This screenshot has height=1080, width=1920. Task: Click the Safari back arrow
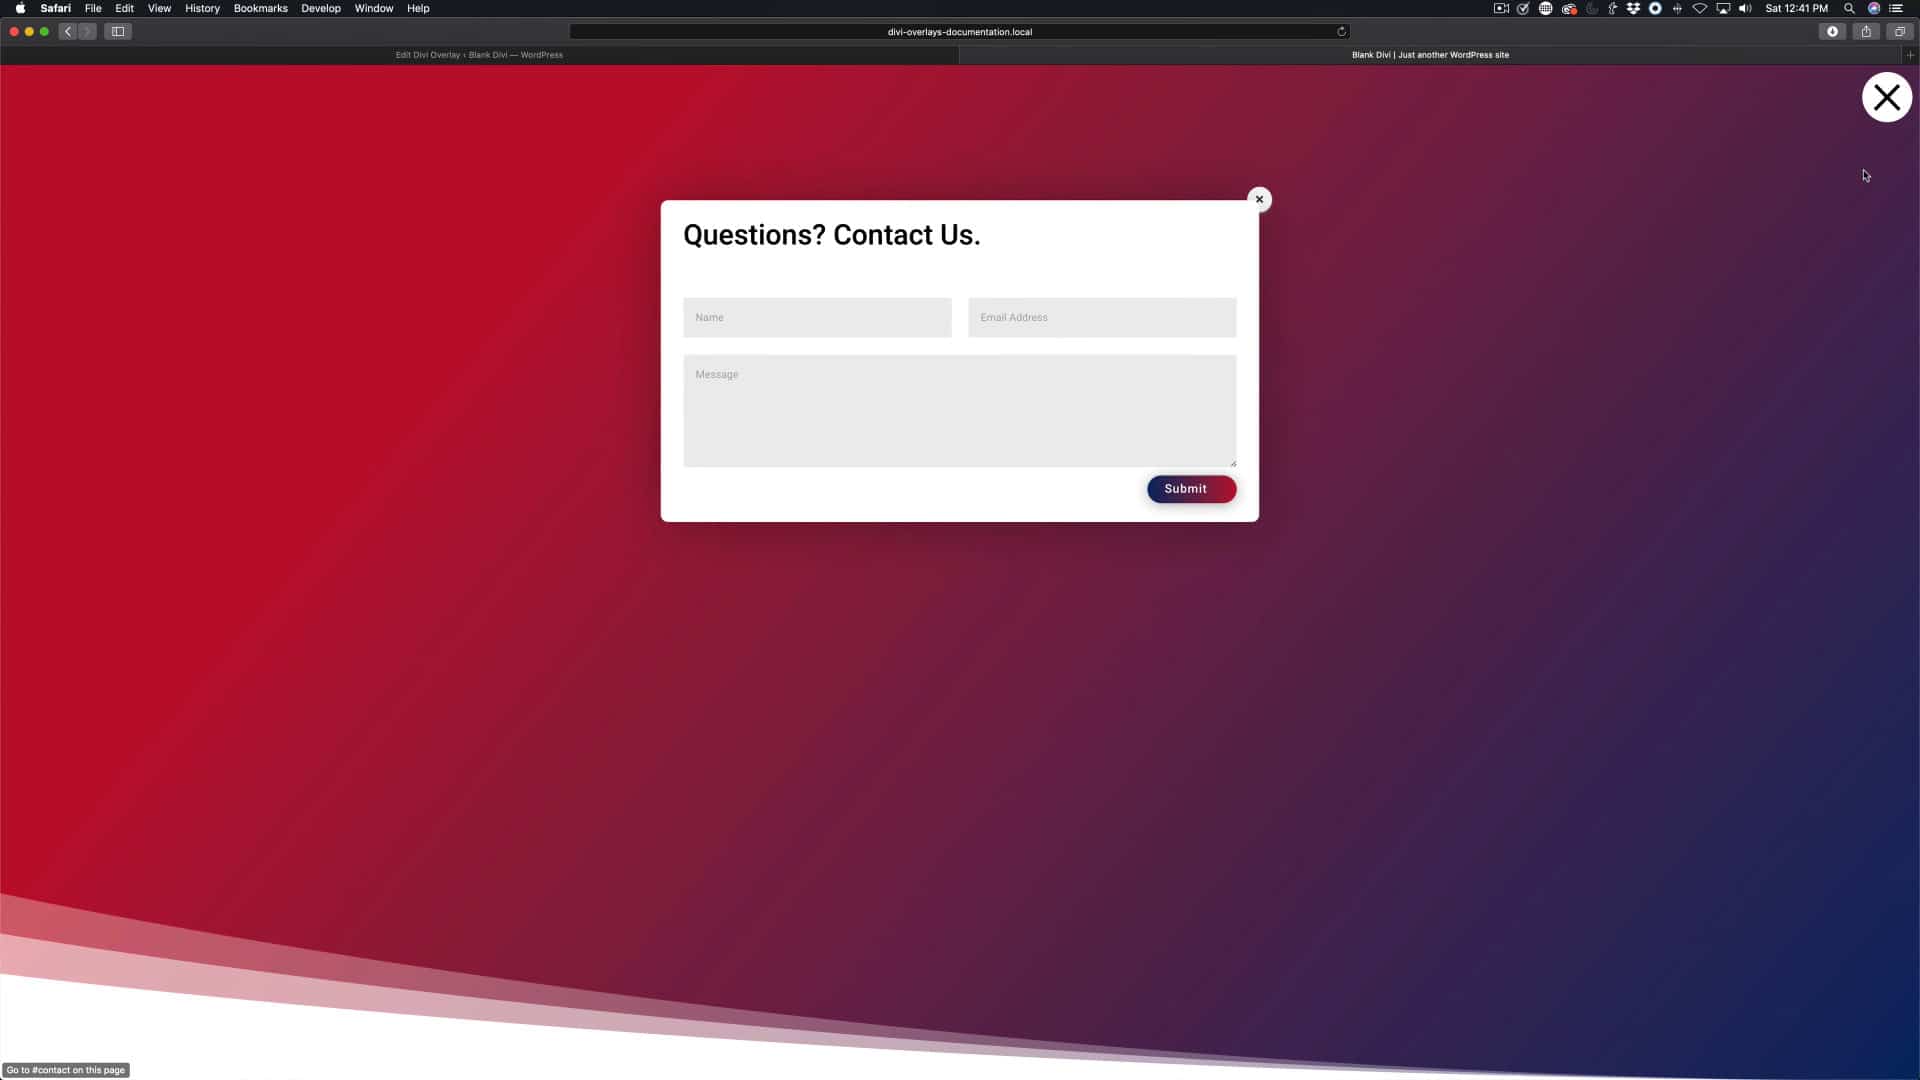point(68,31)
